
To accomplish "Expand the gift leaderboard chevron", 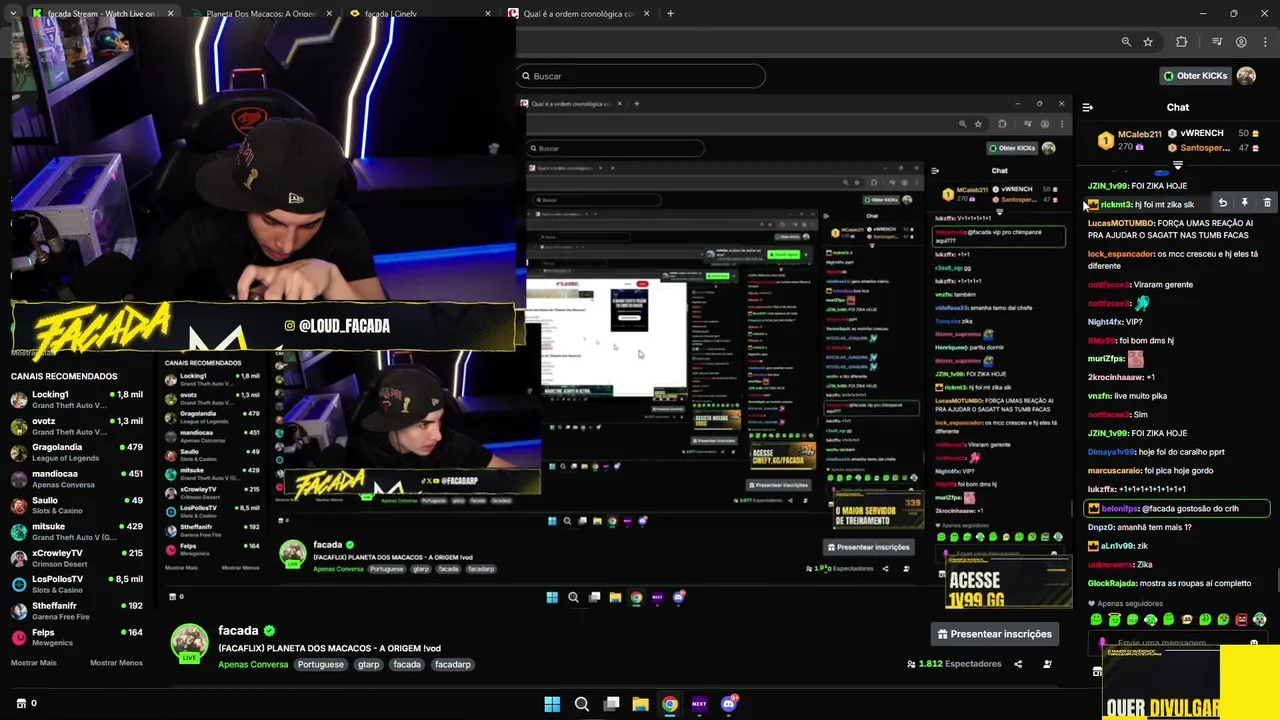I will point(1178,164).
